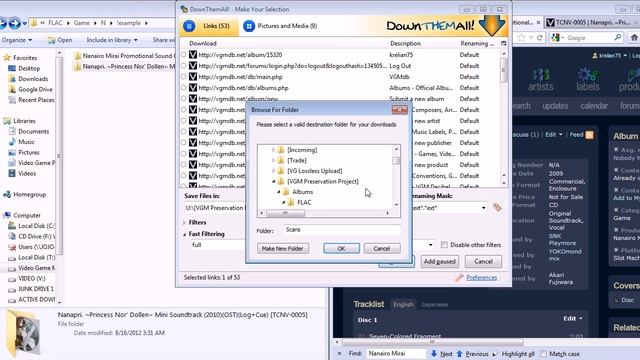Click Add paused button
The width and height of the screenshot is (640, 360).
(439, 262)
